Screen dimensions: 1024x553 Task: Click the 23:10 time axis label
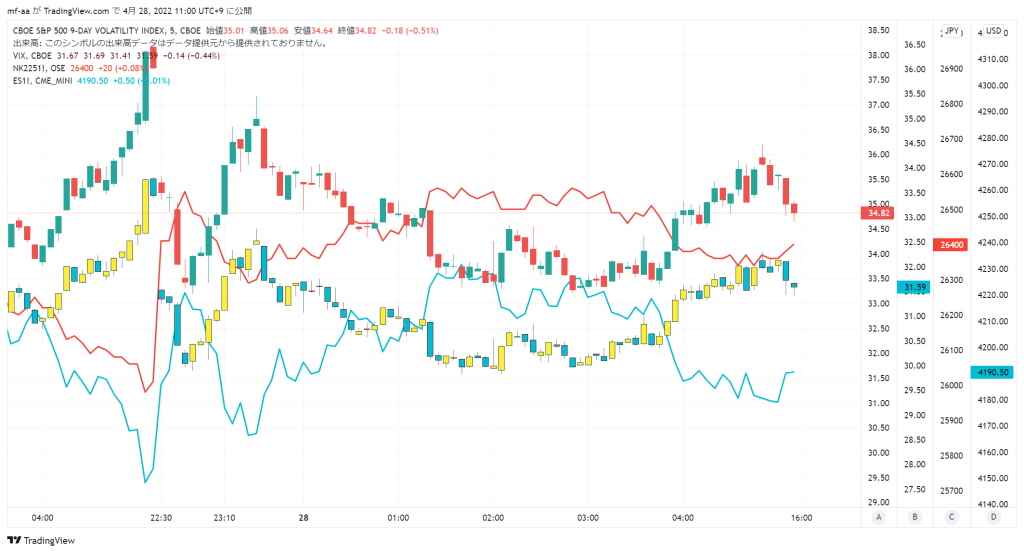[x=224, y=518]
